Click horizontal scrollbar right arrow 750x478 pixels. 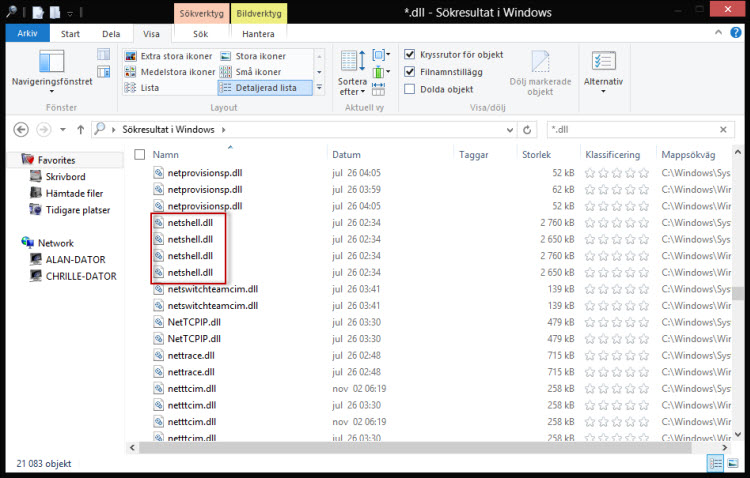[x=725, y=448]
